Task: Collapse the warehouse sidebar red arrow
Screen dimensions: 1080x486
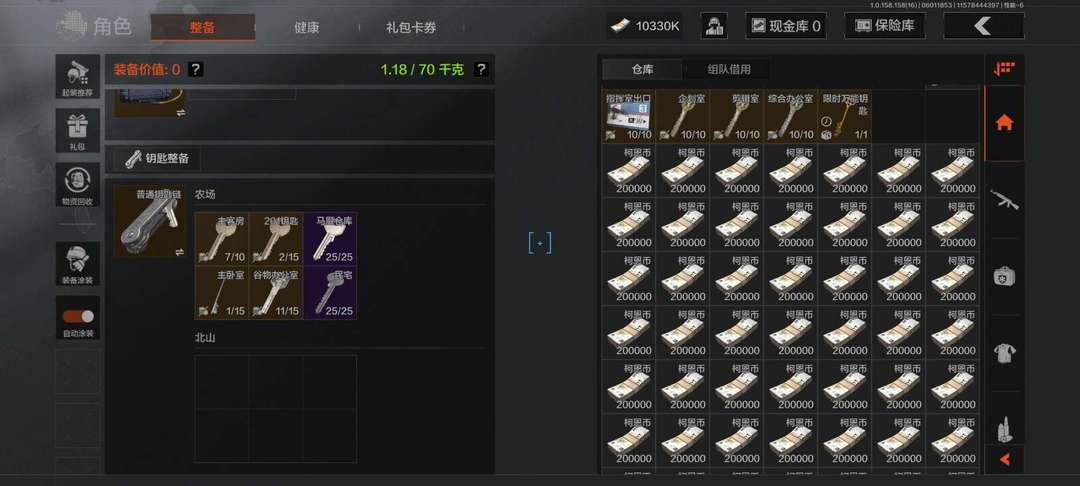Action: coord(1004,459)
